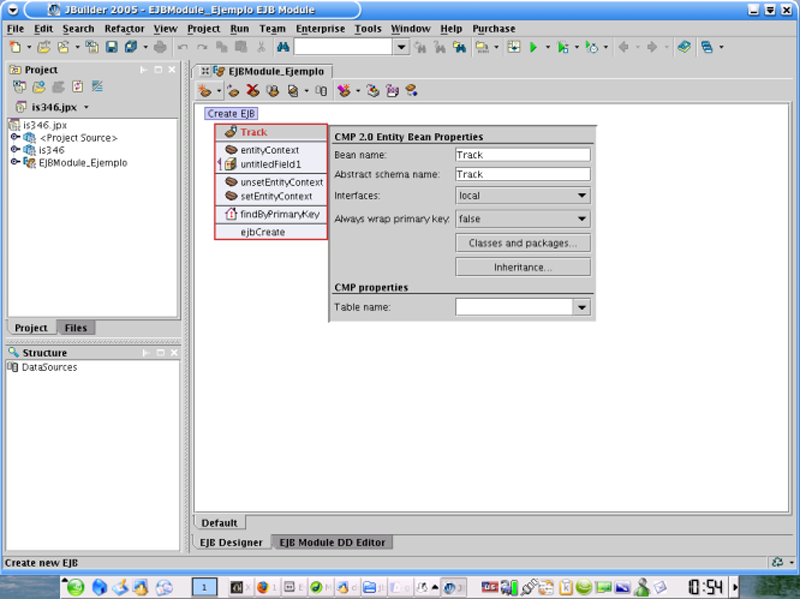Screen dimensions: 800x599
Task: Click the Classes and packages button
Action: click(523, 243)
